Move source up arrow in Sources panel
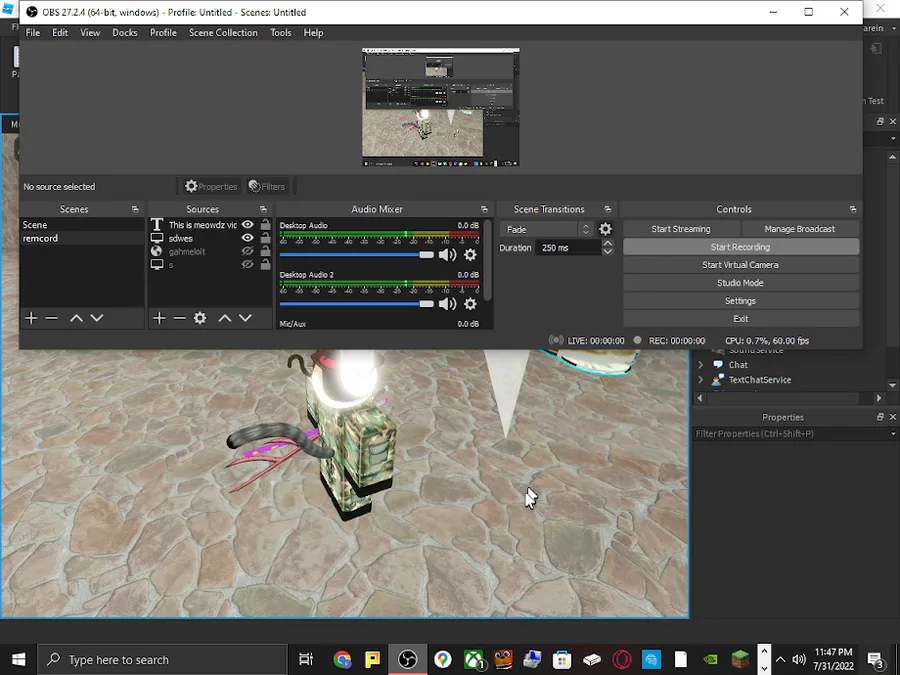900x675 pixels. pos(225,318)
